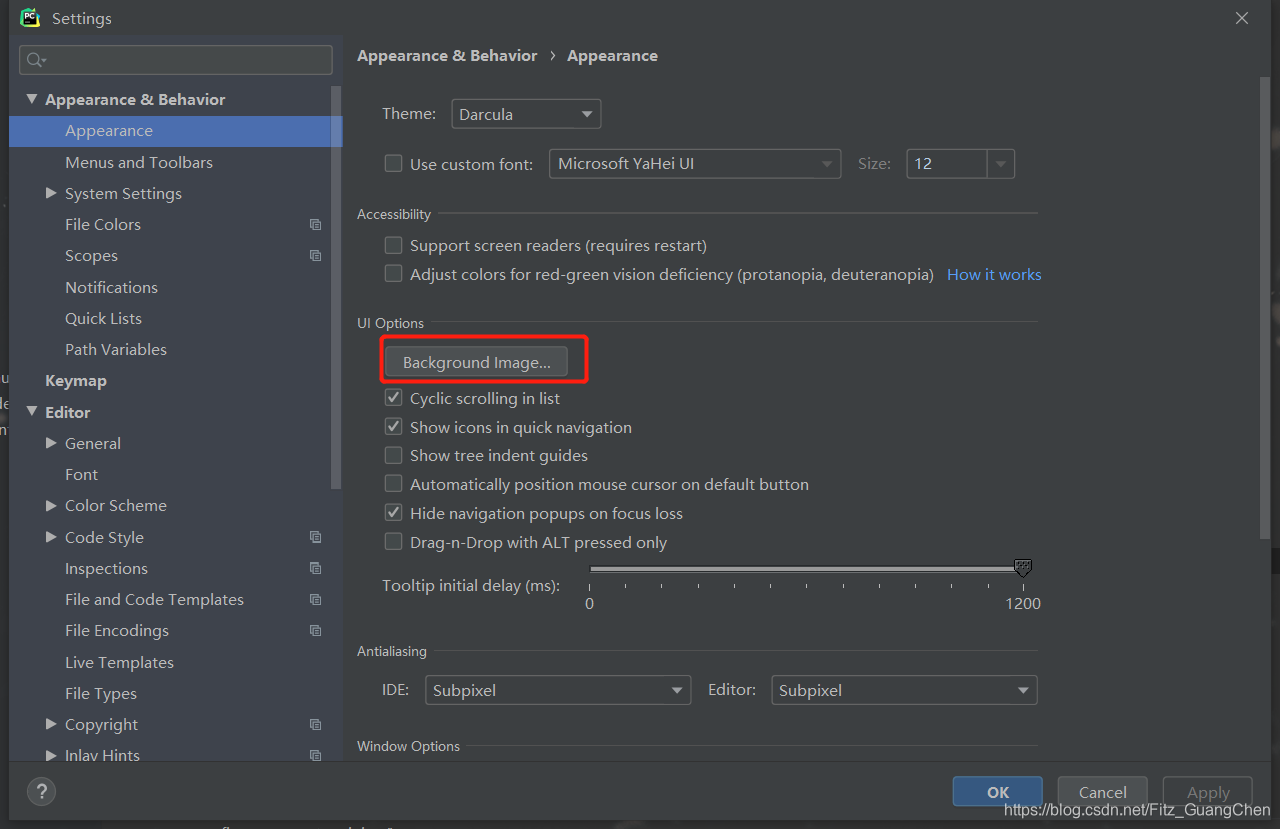Expand the Color Scheme tree node

click(51, 505)
